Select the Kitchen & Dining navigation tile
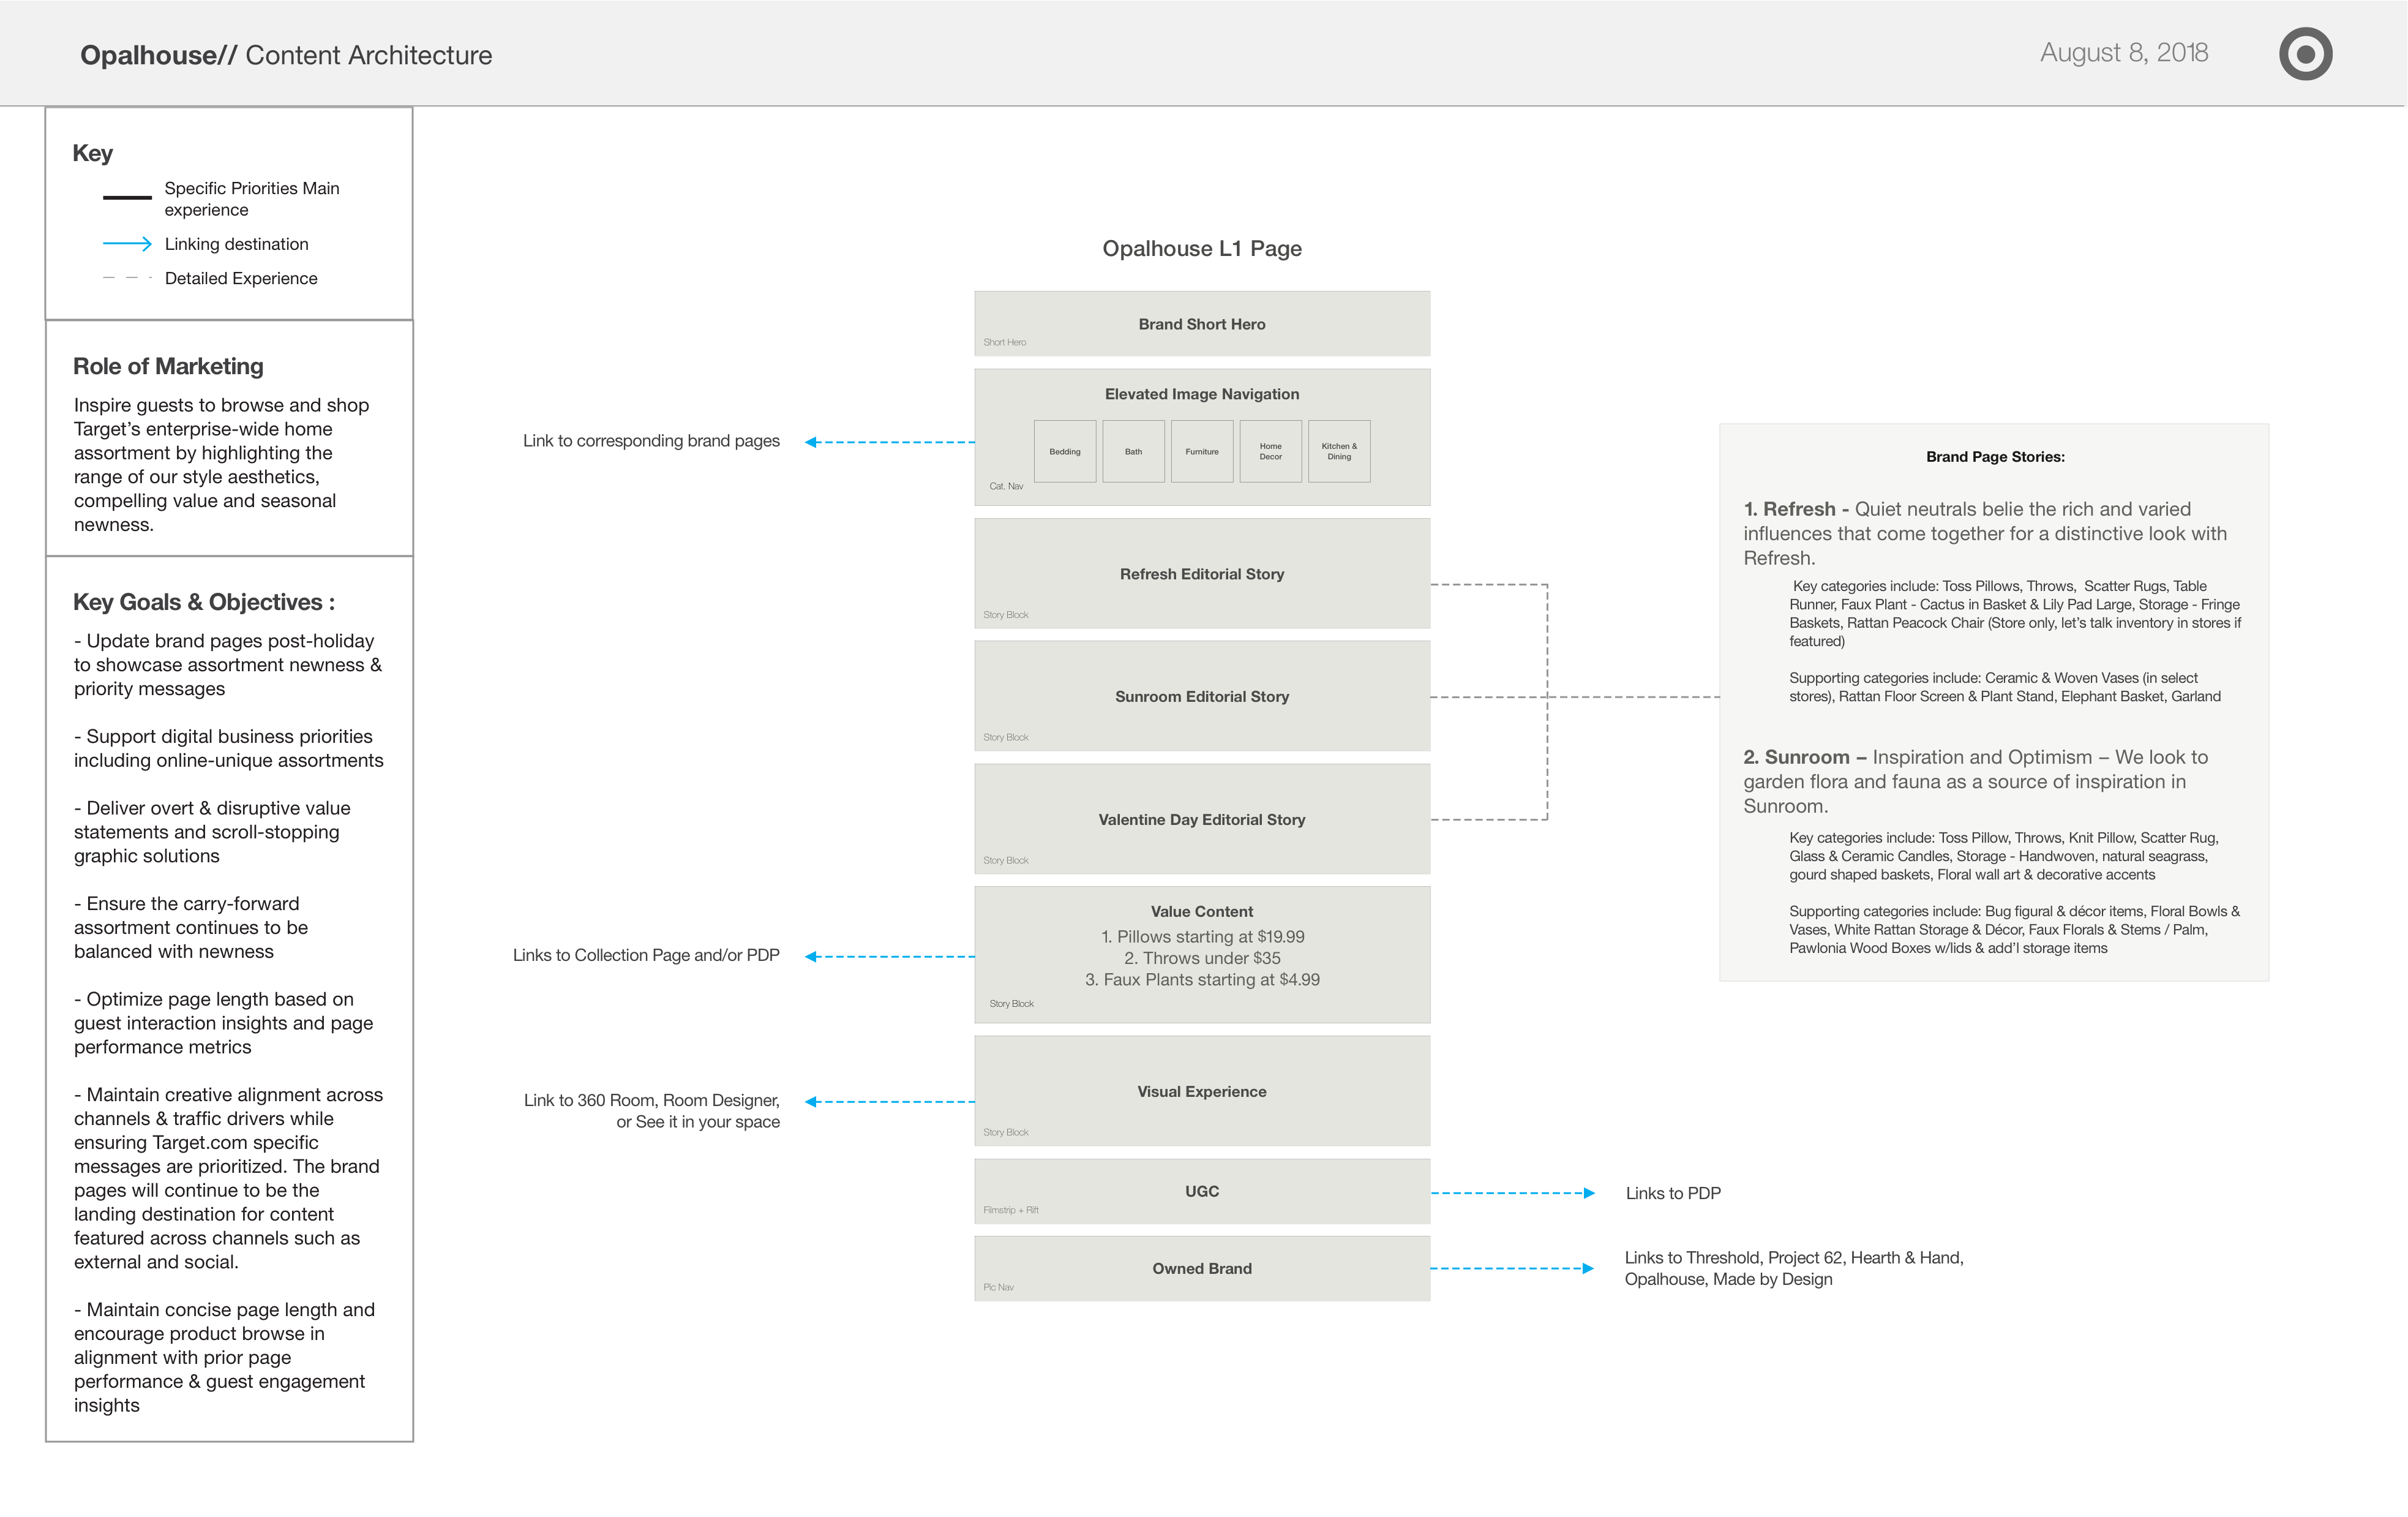The width and height of the screenshot is (2408, 1517). pyautogui.click(x=1339, y=451)
